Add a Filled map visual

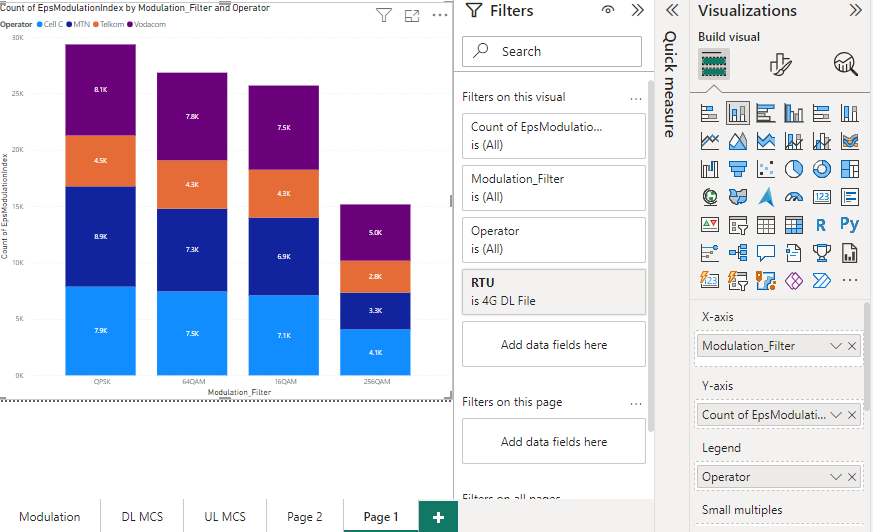tap(737, 196)
